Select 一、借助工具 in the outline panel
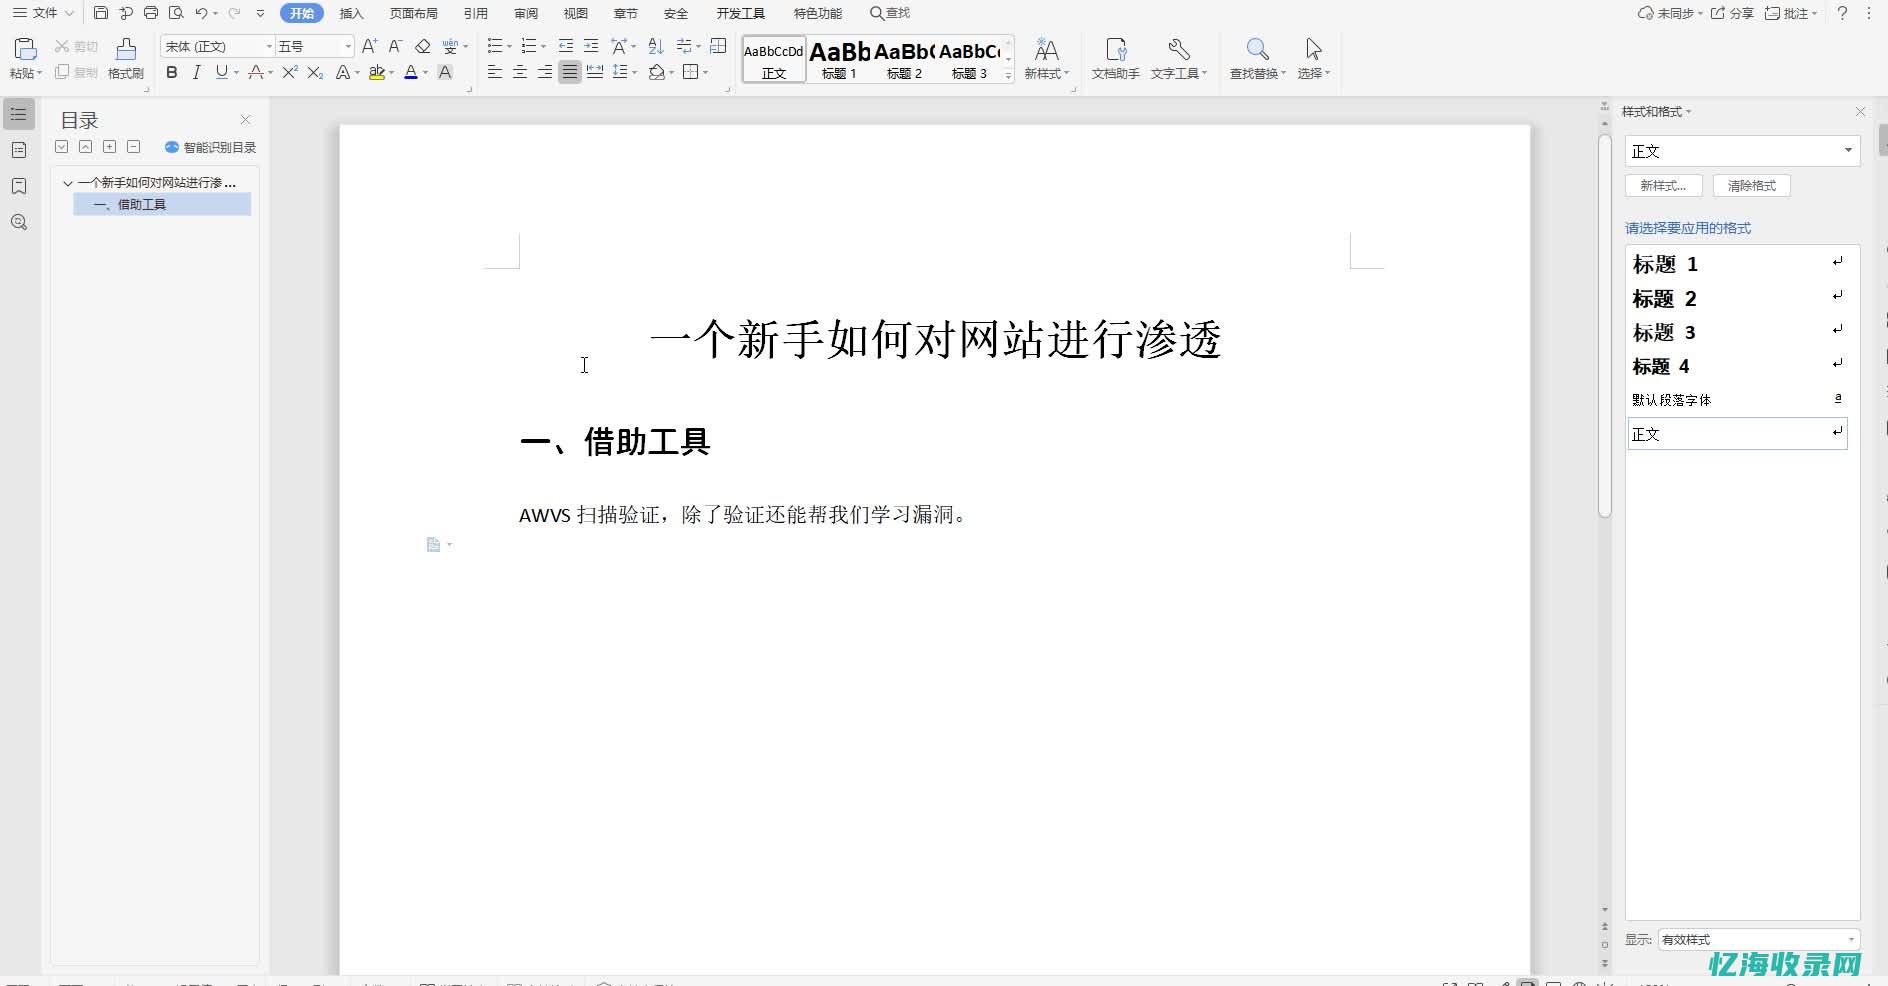The image size is (1888, 986). tap(139, 204)
